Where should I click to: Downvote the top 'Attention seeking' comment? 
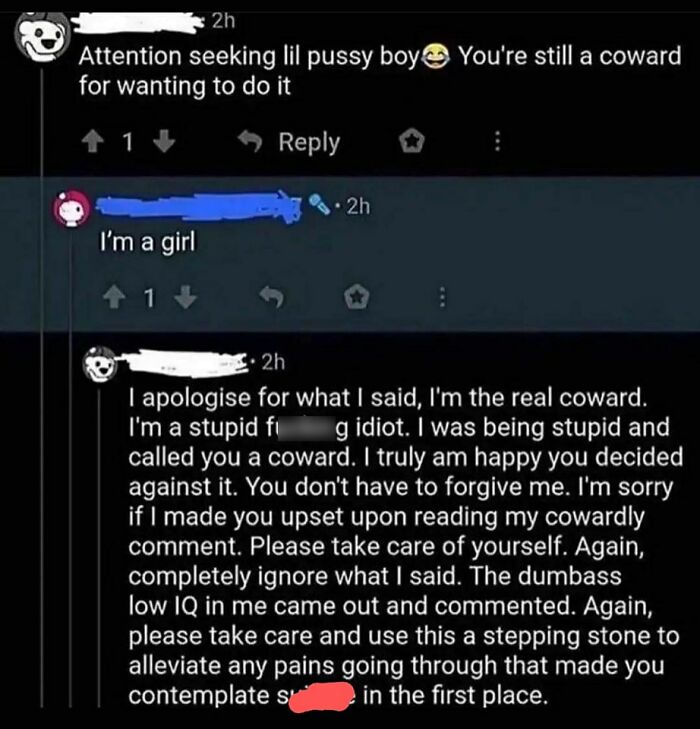164,142
